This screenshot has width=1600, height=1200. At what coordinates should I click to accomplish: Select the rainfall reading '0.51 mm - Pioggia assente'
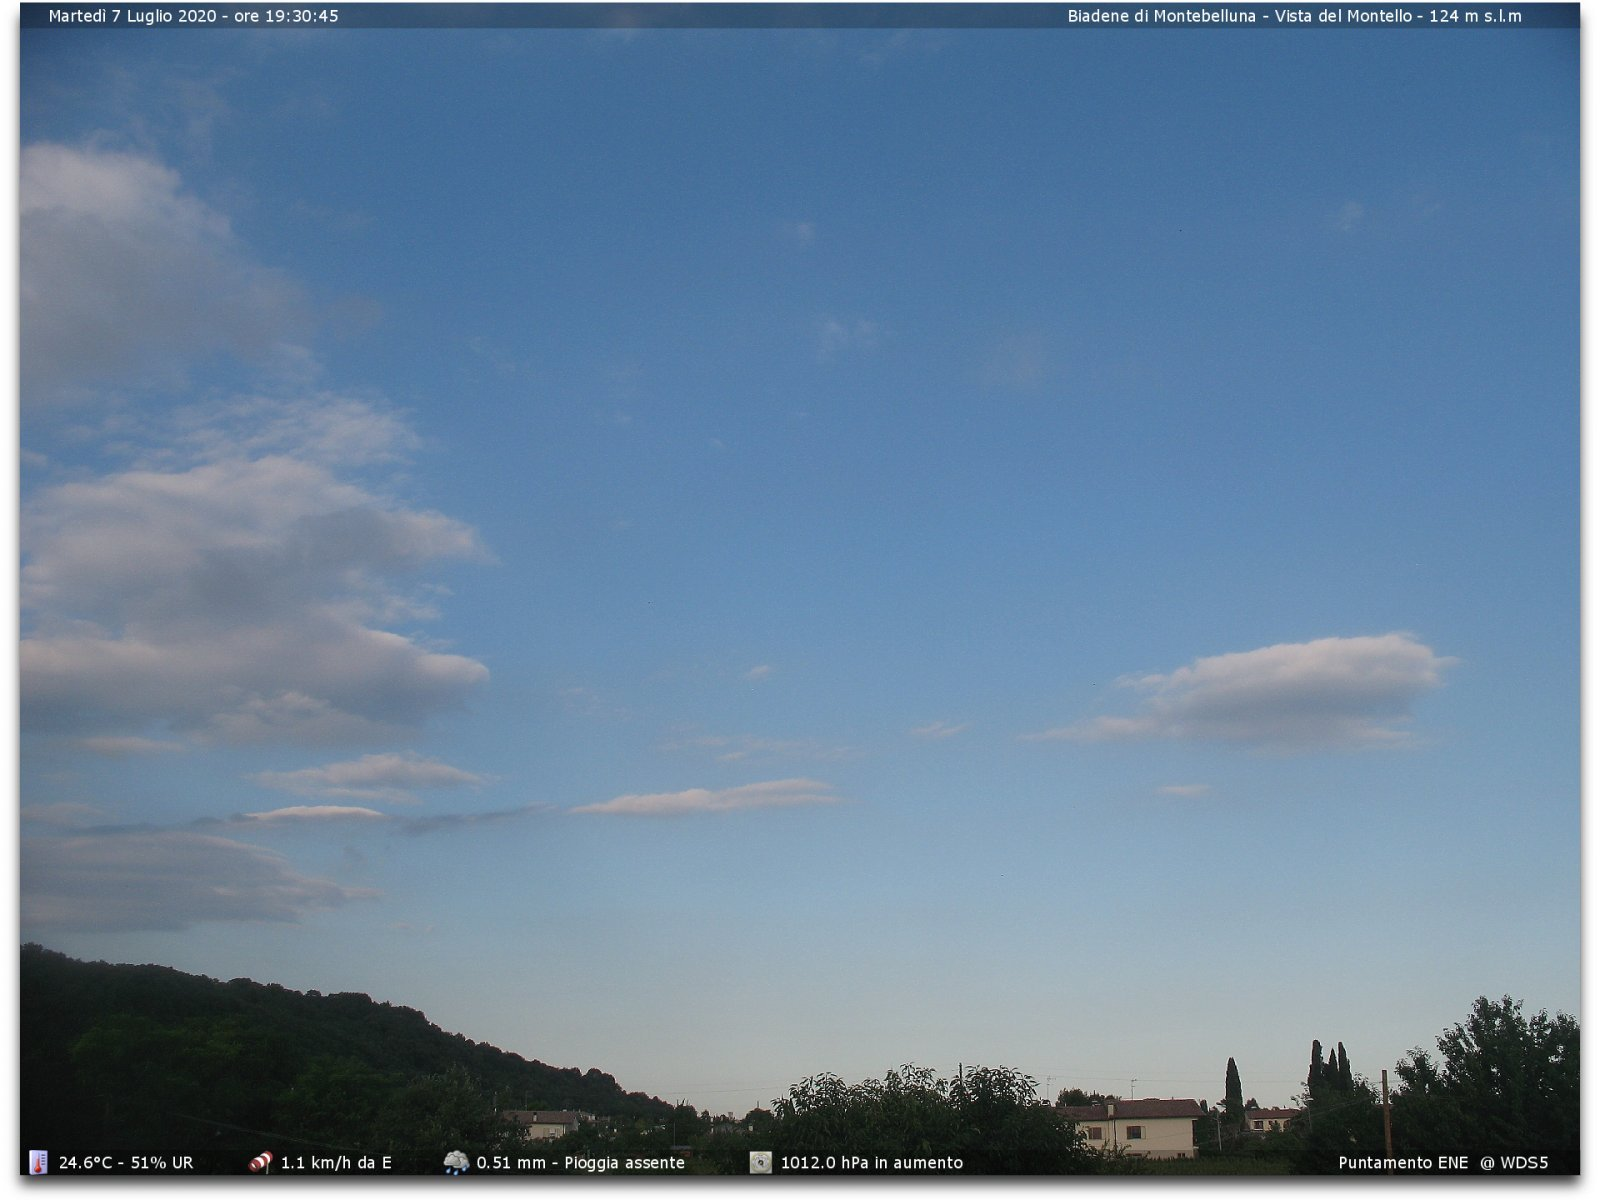[x=581, y=1163]
